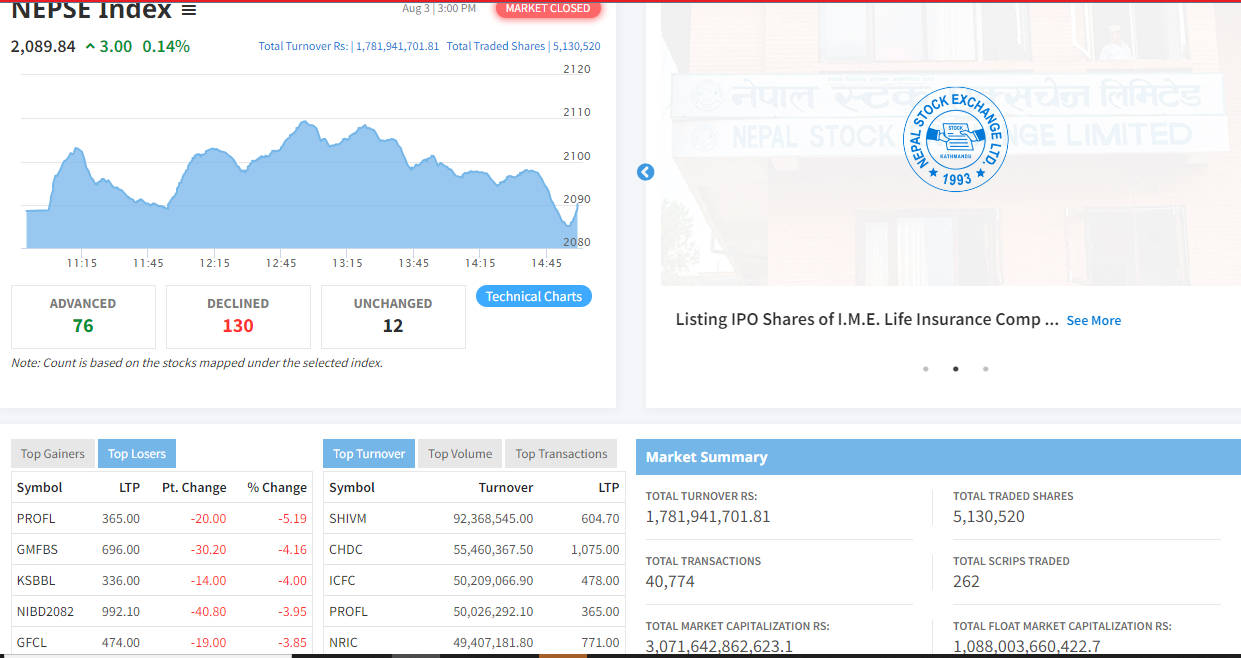
Task: Click the -5.19 percent change cell
Action: (x=293, y=519)
